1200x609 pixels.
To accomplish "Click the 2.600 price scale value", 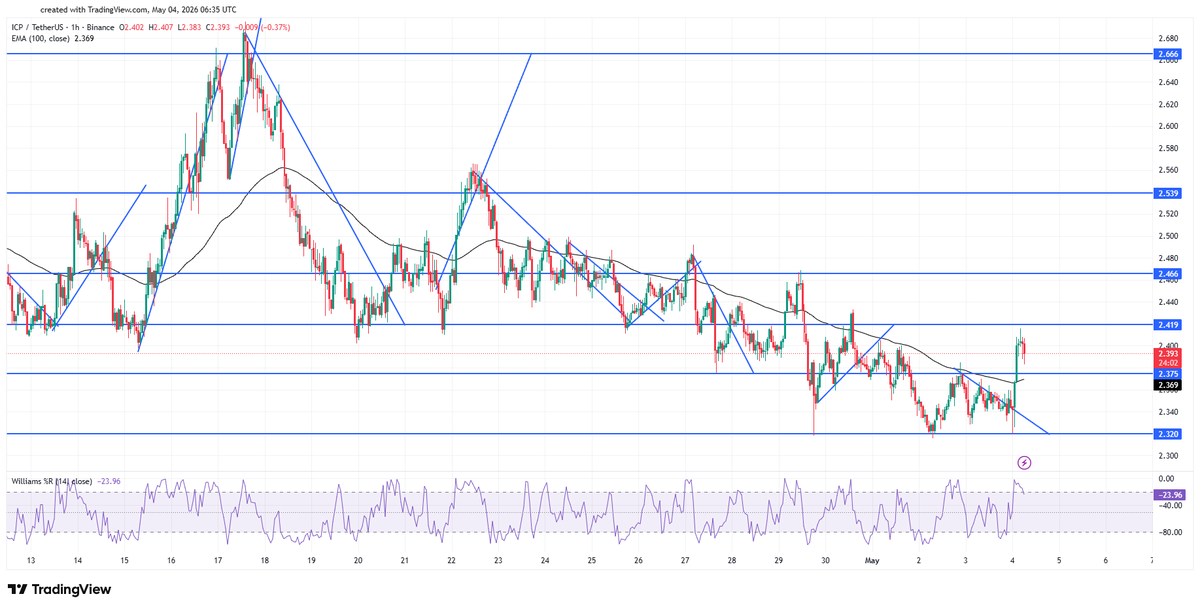I will (1168, 126).
